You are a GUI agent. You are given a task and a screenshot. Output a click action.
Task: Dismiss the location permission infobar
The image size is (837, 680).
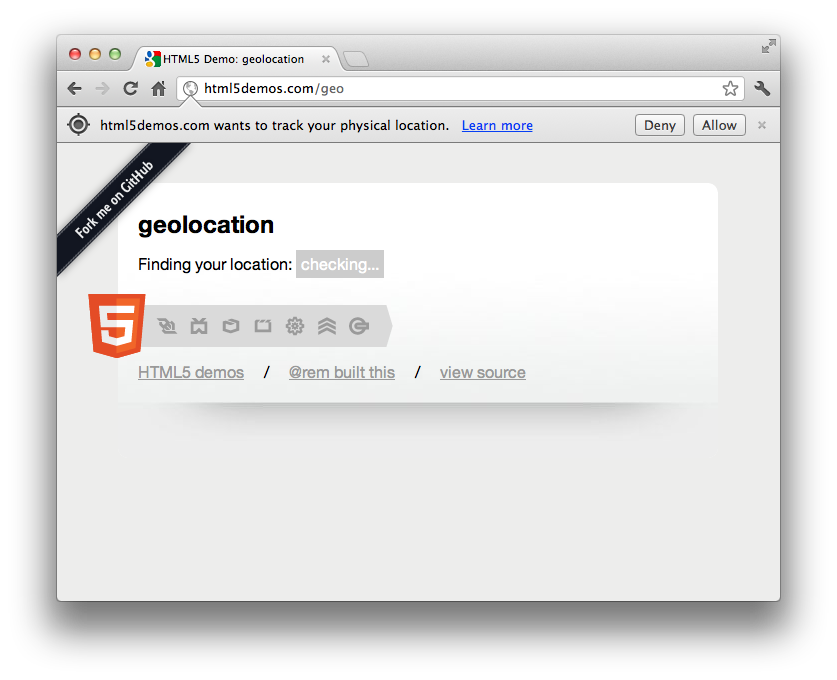(x=762, y=125)
